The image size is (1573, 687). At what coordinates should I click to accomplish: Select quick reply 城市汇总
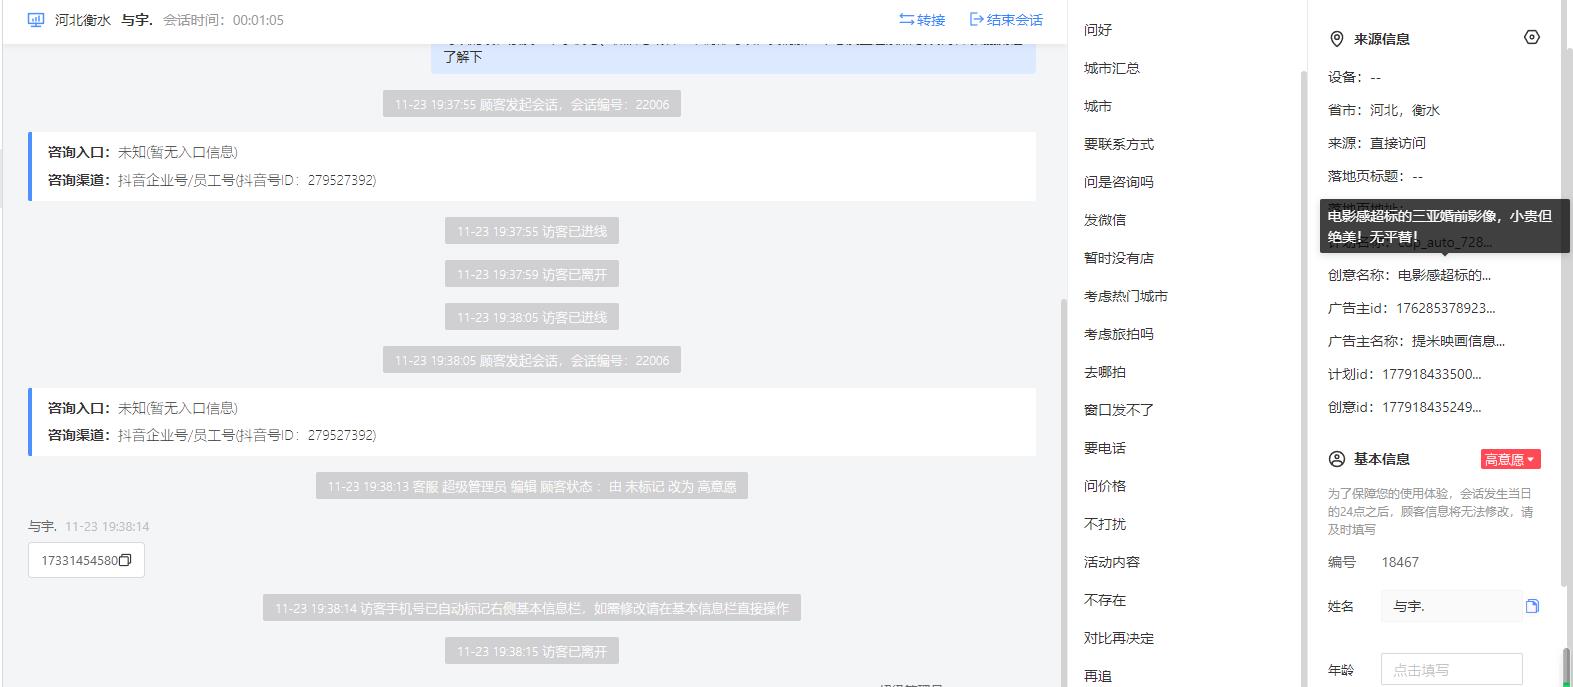click(1112, 68)
